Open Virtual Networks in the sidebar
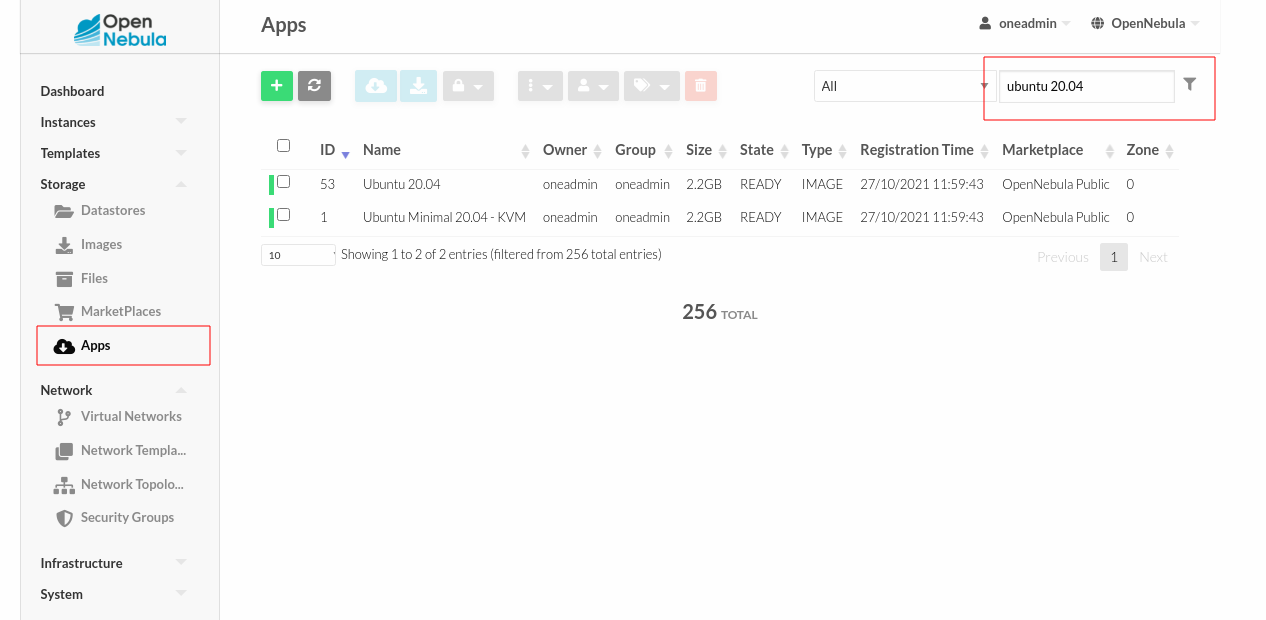Viewport: 1266px width, 620px height. point(131,417)
